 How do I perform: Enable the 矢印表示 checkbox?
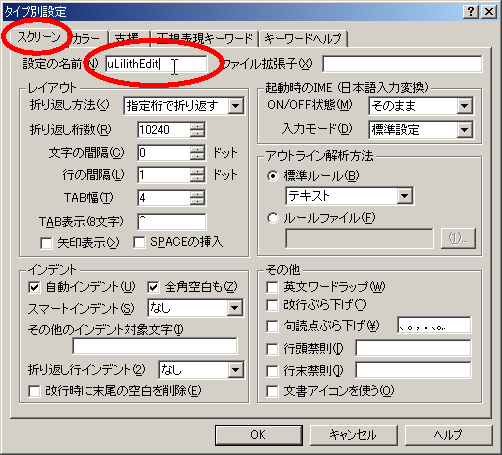[46, 243]
